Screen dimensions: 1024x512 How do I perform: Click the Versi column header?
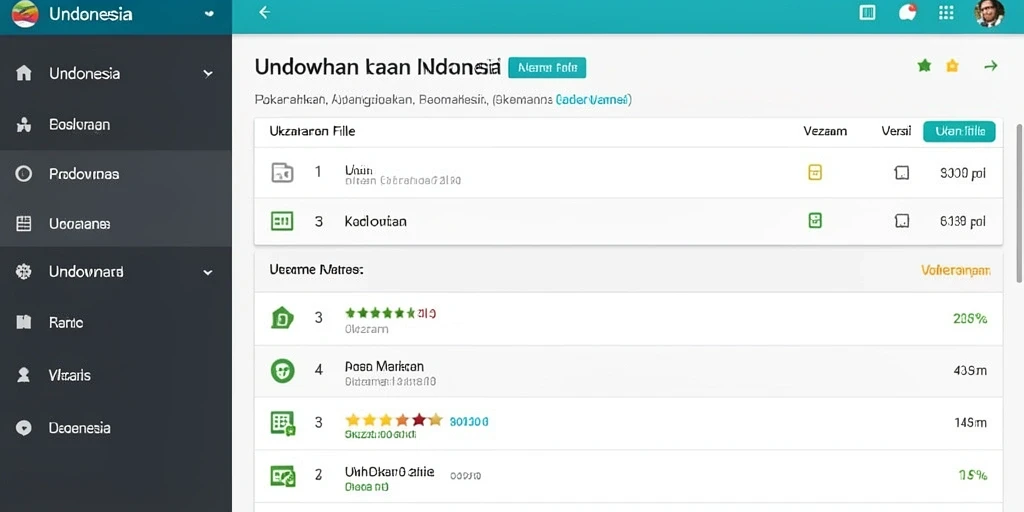[x=896, y=131]
